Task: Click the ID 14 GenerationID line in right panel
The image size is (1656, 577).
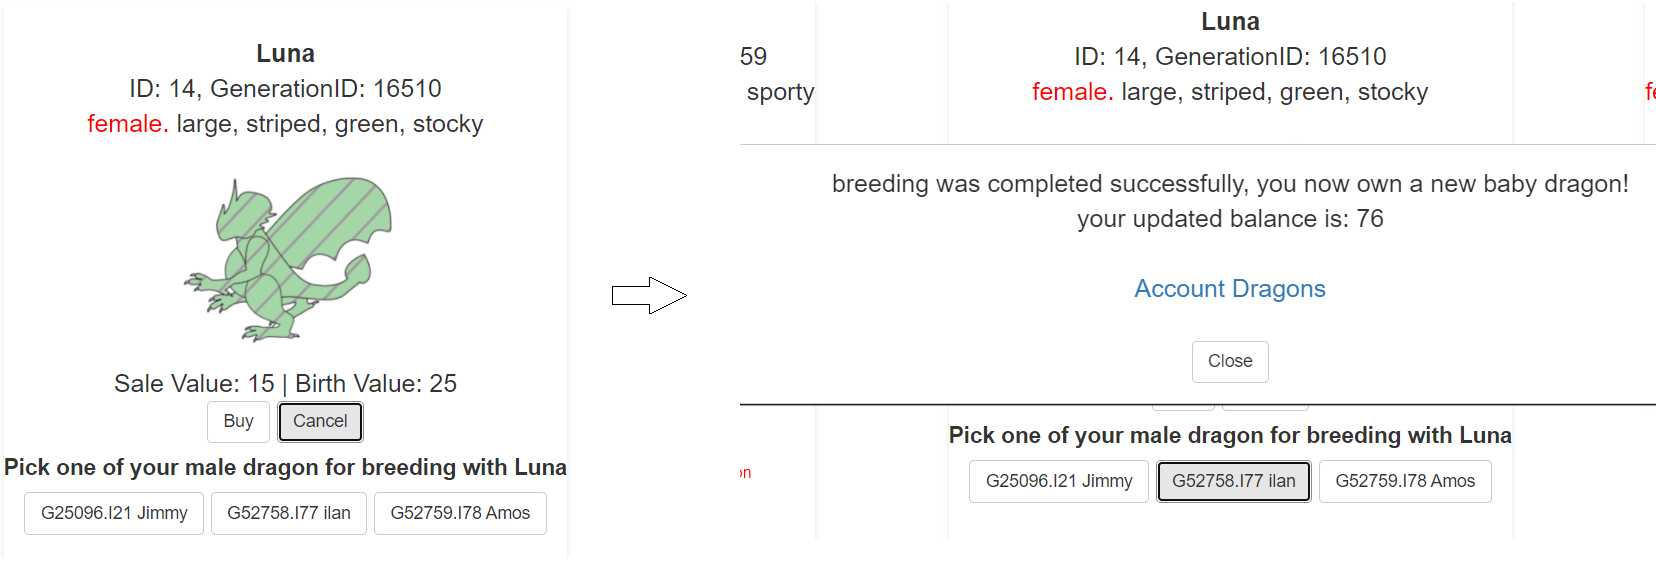Action: [x=1230, y=57]
